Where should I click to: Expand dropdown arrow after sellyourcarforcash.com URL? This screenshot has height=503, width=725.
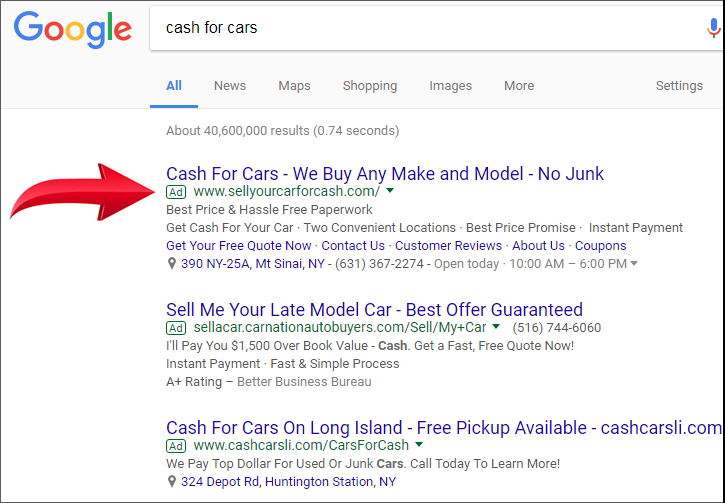click(x=390, y=190)
